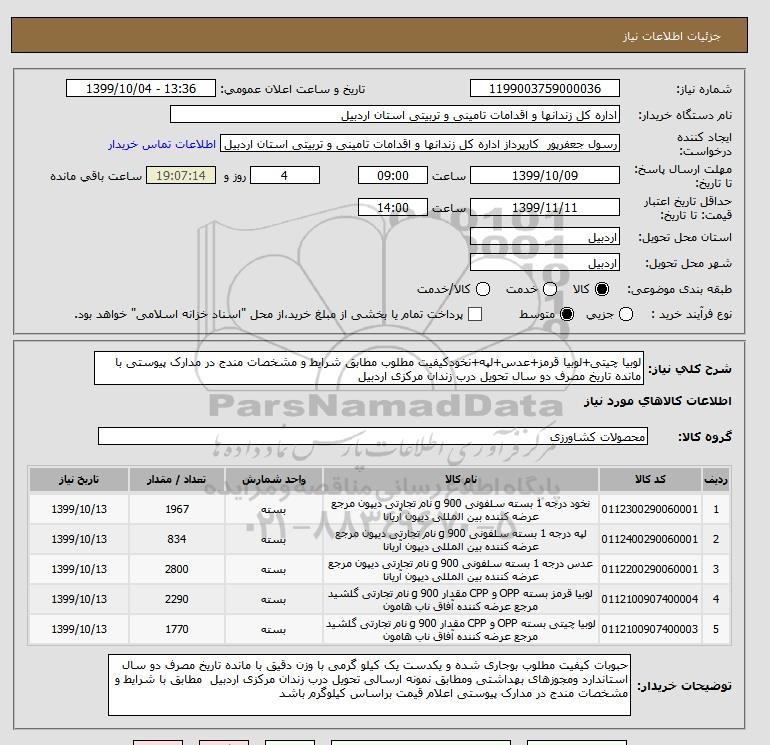Click the request creator field رسول جعفرپور
The width and height of the screenshot is (770, 745).
[420, 144]
